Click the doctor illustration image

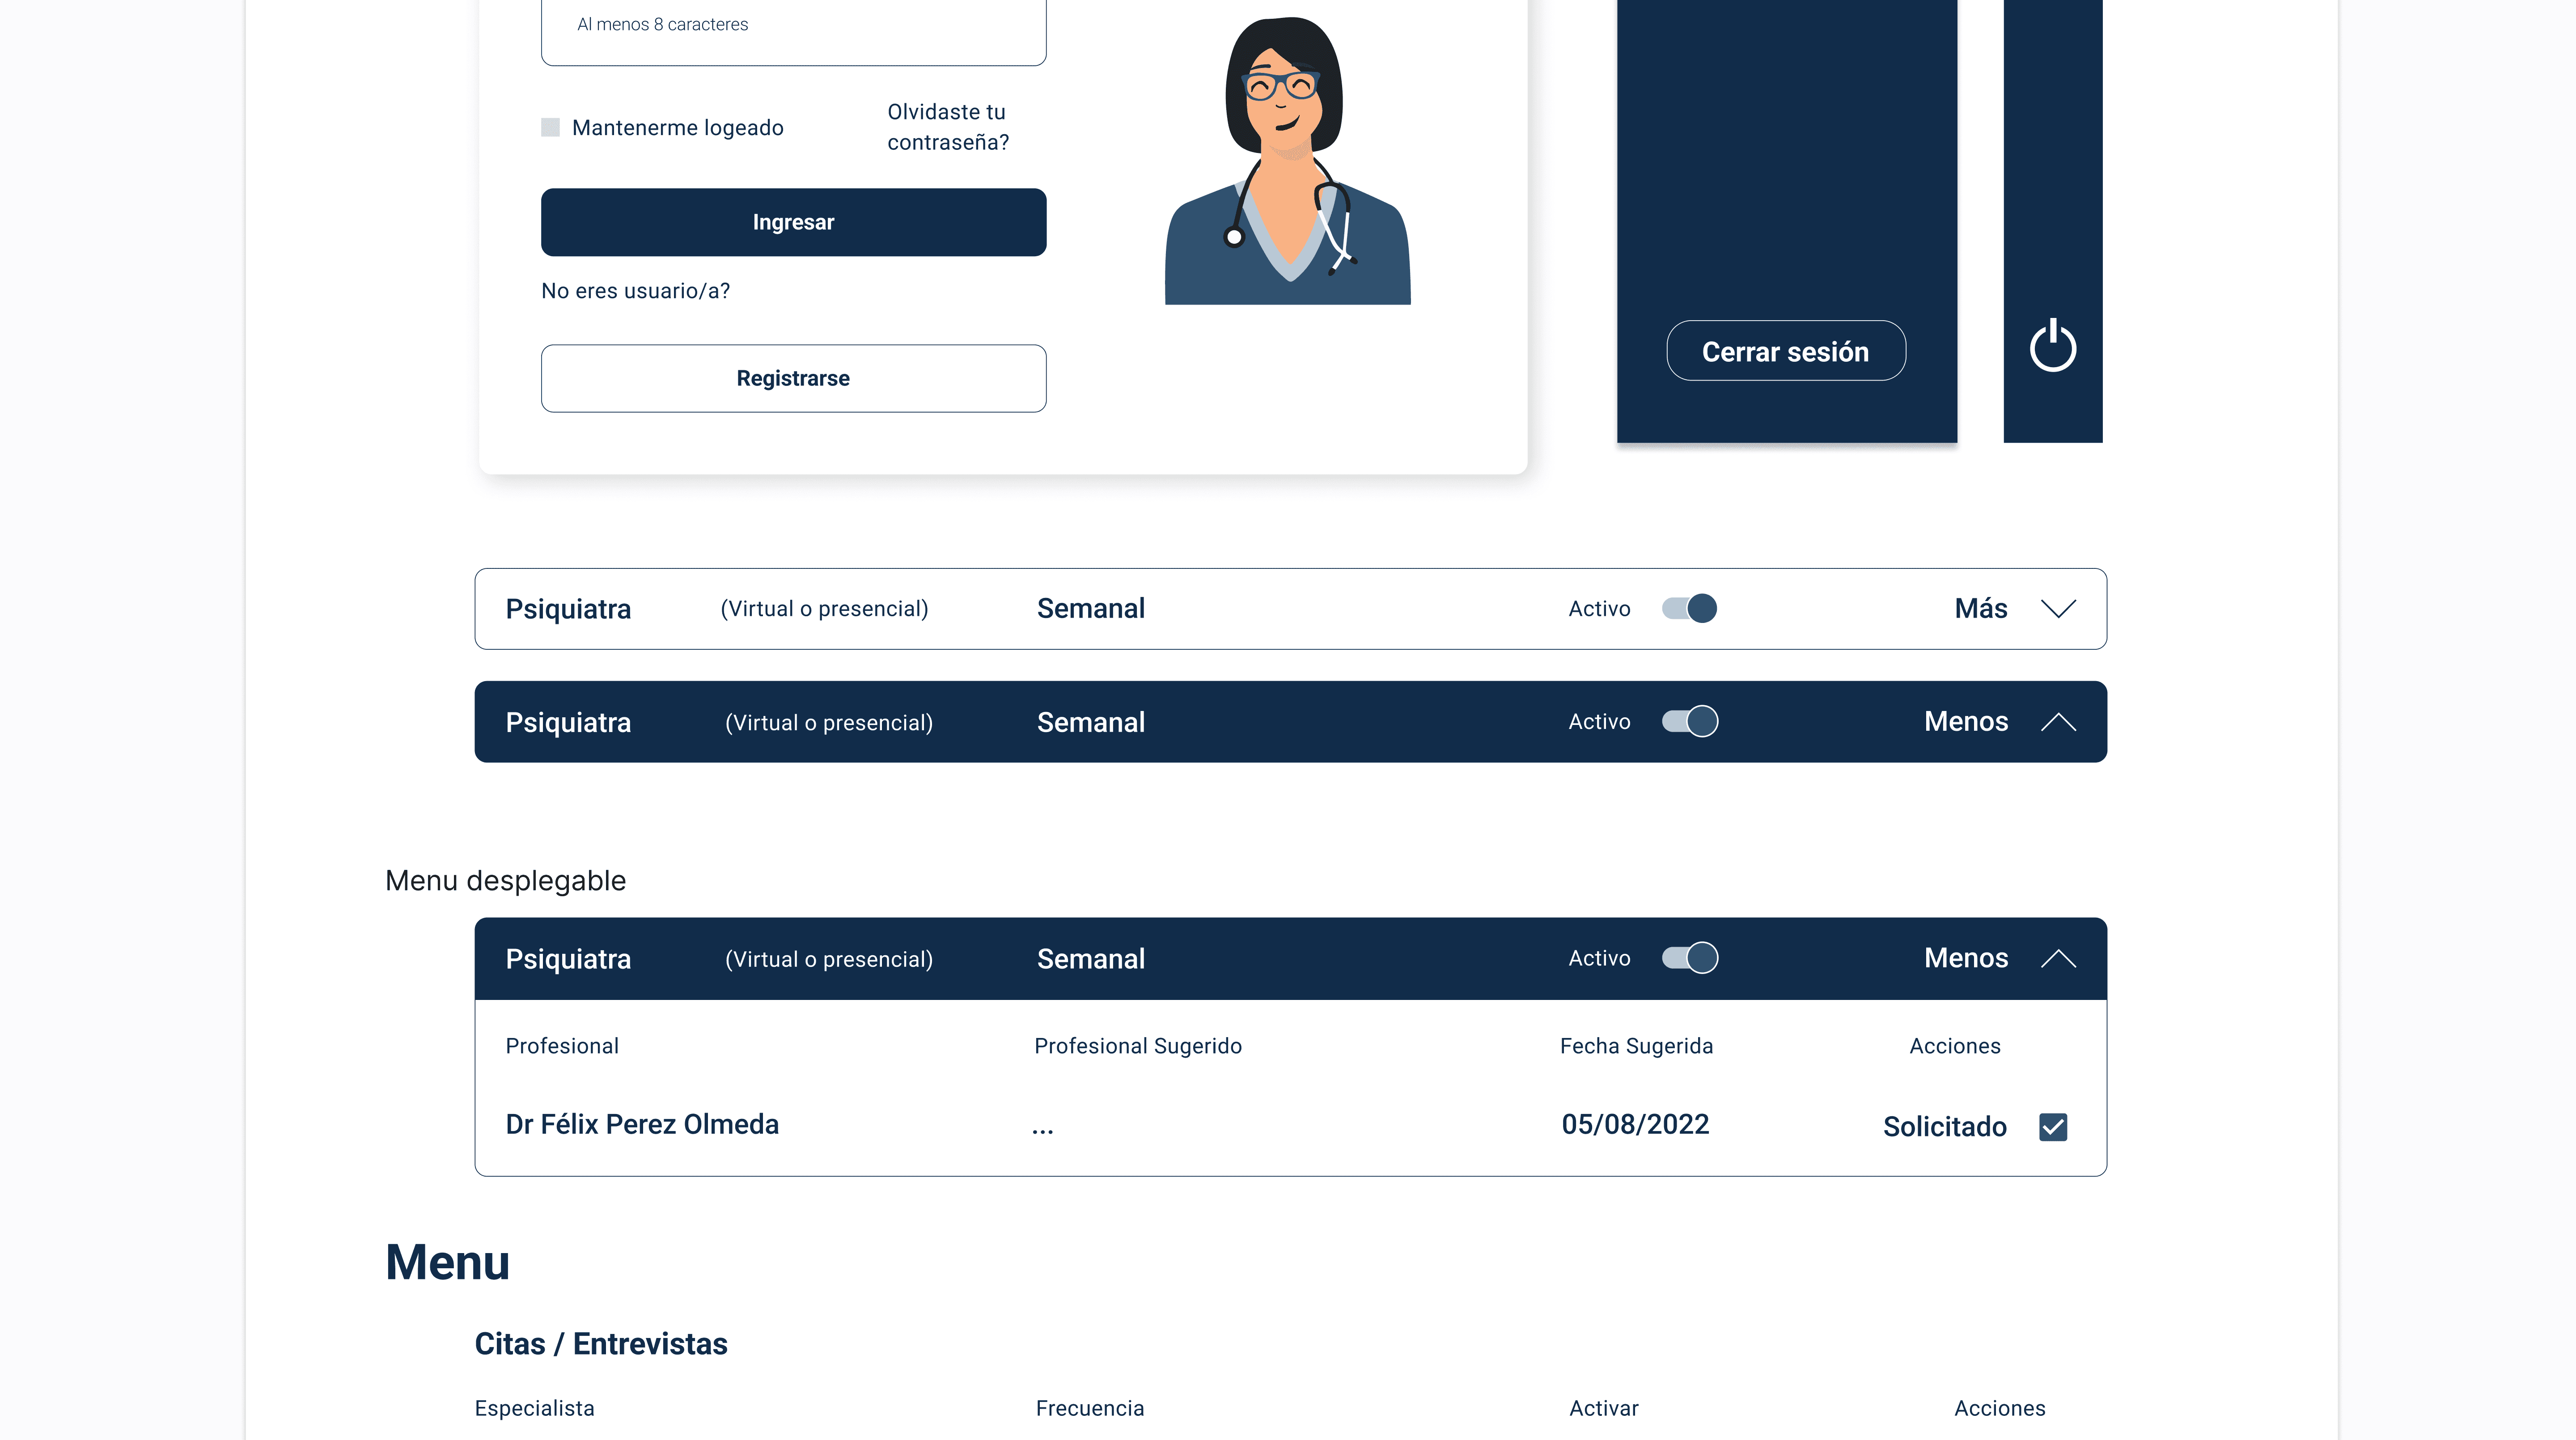click(x=1287, y=160)
